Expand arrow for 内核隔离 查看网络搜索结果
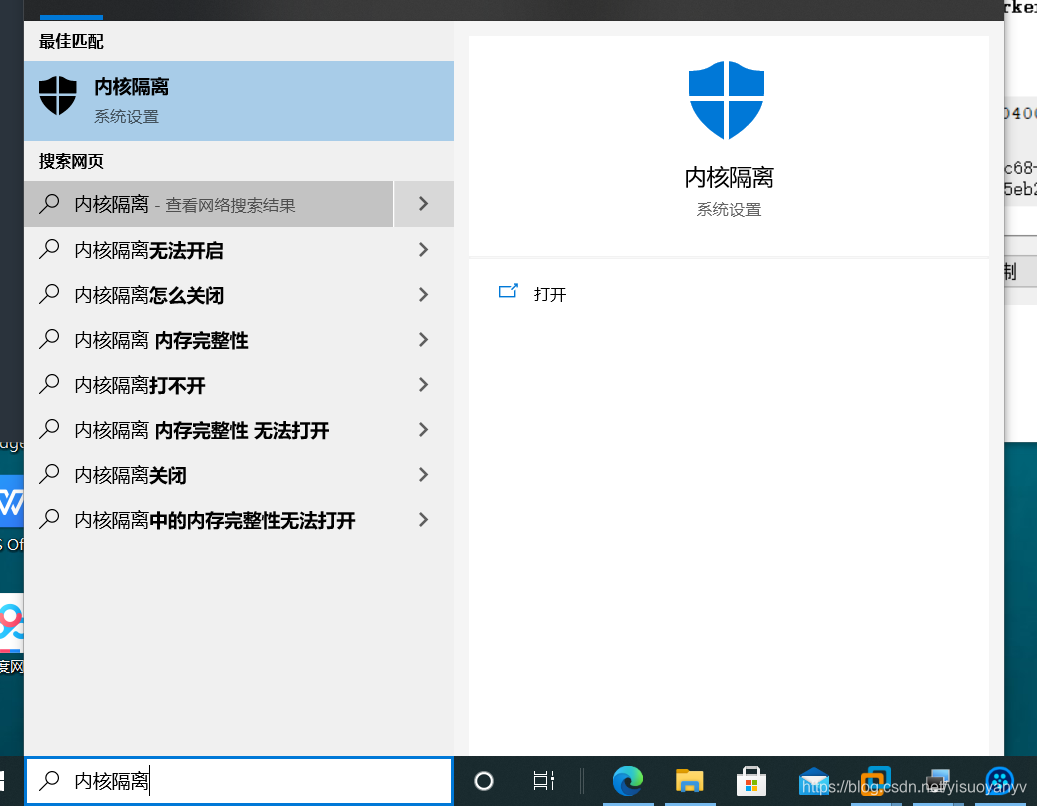 (x=424, y=204)
